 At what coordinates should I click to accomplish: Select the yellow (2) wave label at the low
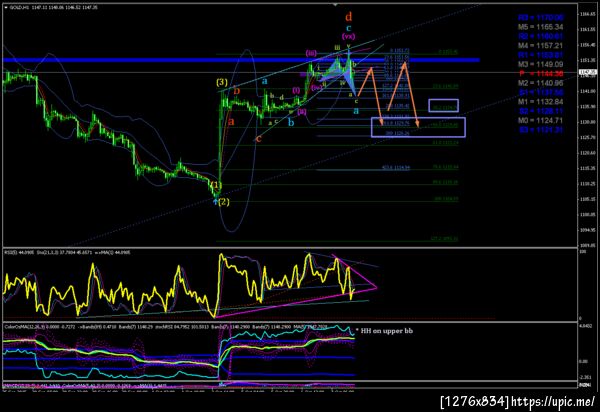pos(223,202)
